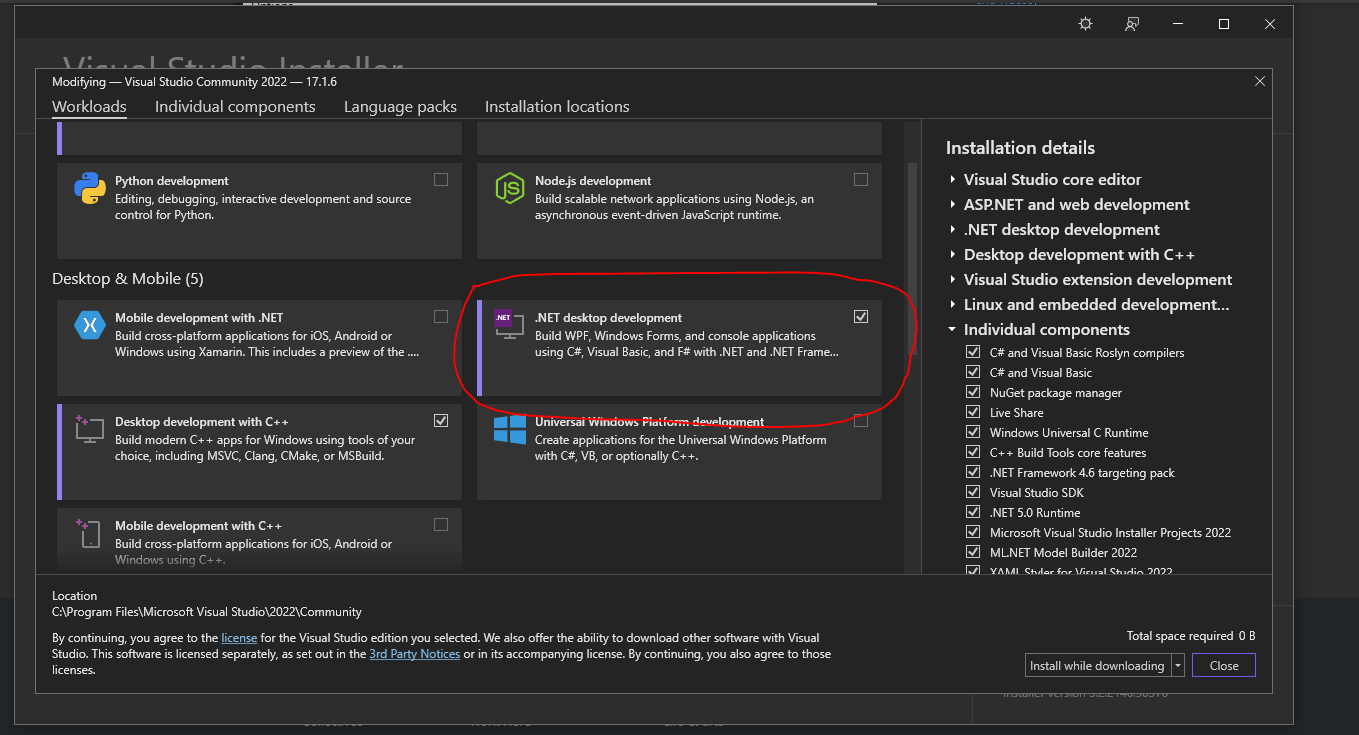Check Mobile development with C++ workload
1359x735 pixels.
click(x=441, y=525)
